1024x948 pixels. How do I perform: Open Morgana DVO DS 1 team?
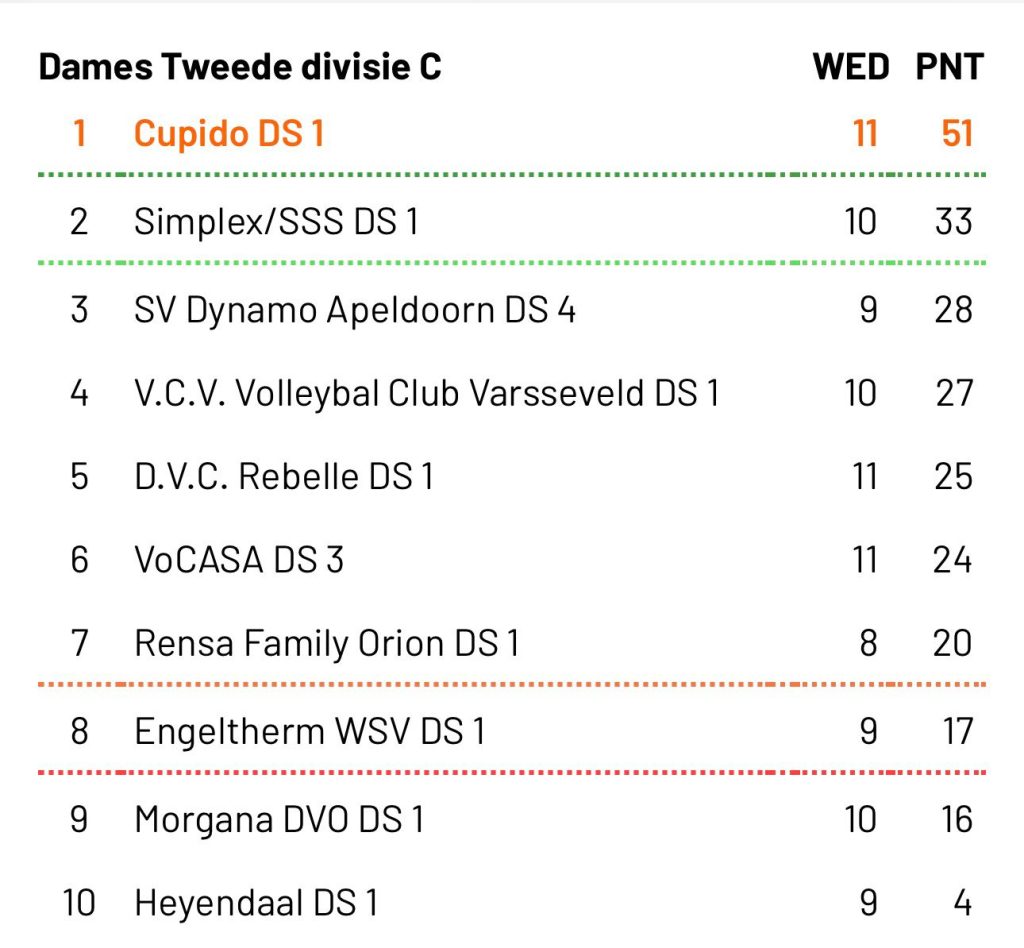(x=279, y=820)
